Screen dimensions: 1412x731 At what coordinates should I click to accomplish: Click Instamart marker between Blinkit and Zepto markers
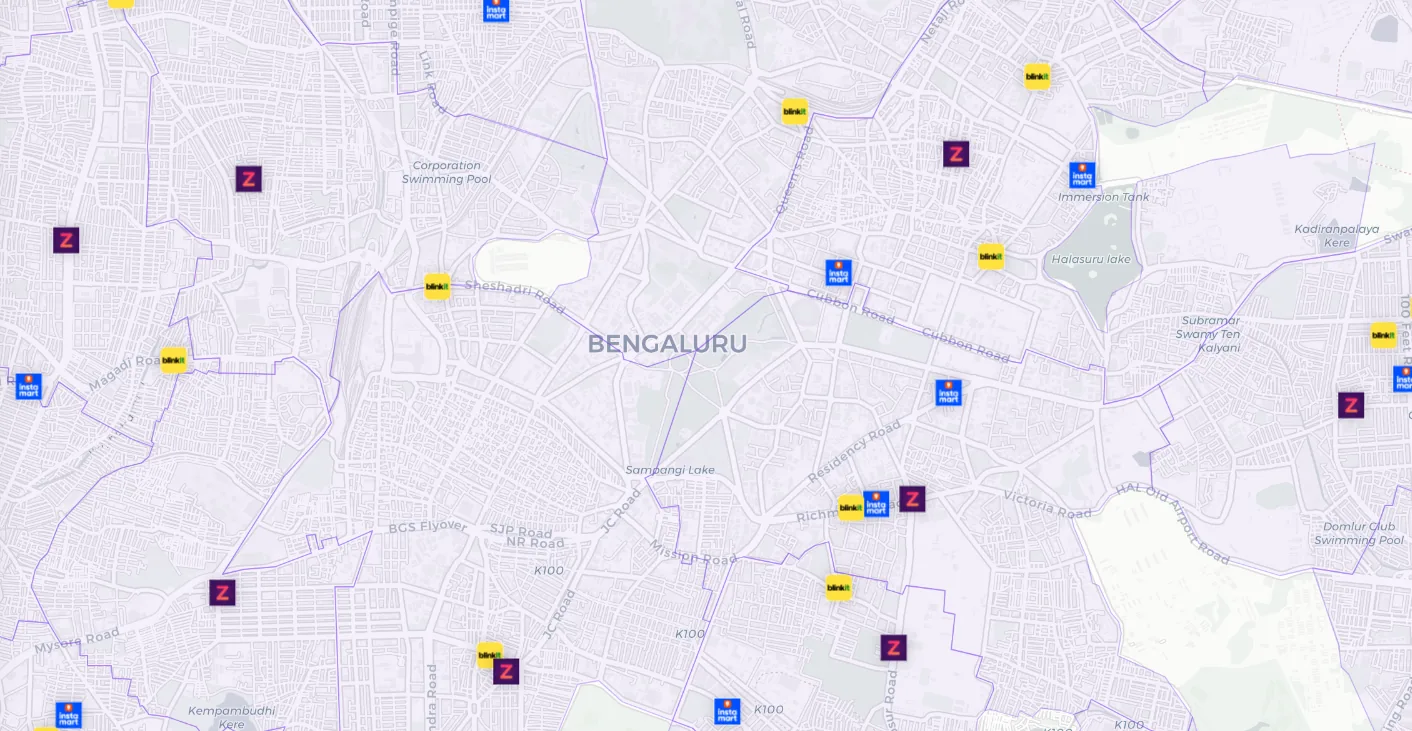coord(876,504)
